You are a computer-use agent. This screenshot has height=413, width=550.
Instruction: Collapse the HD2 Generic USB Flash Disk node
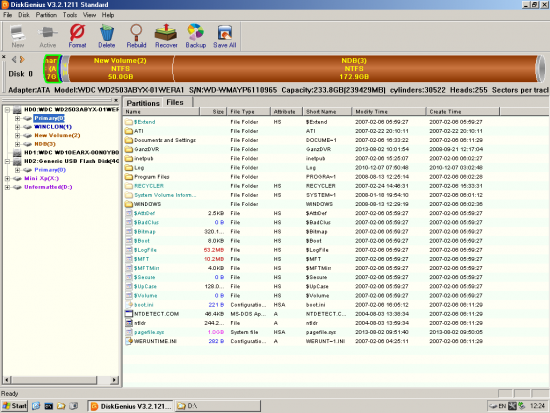pyautogui.click(x=7, y=161)
